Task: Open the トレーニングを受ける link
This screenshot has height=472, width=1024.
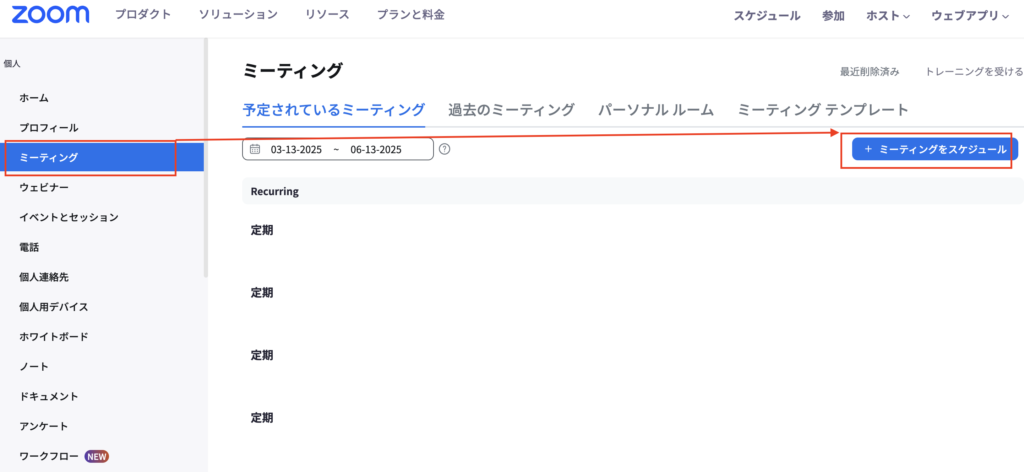Action: pos(974,72)
